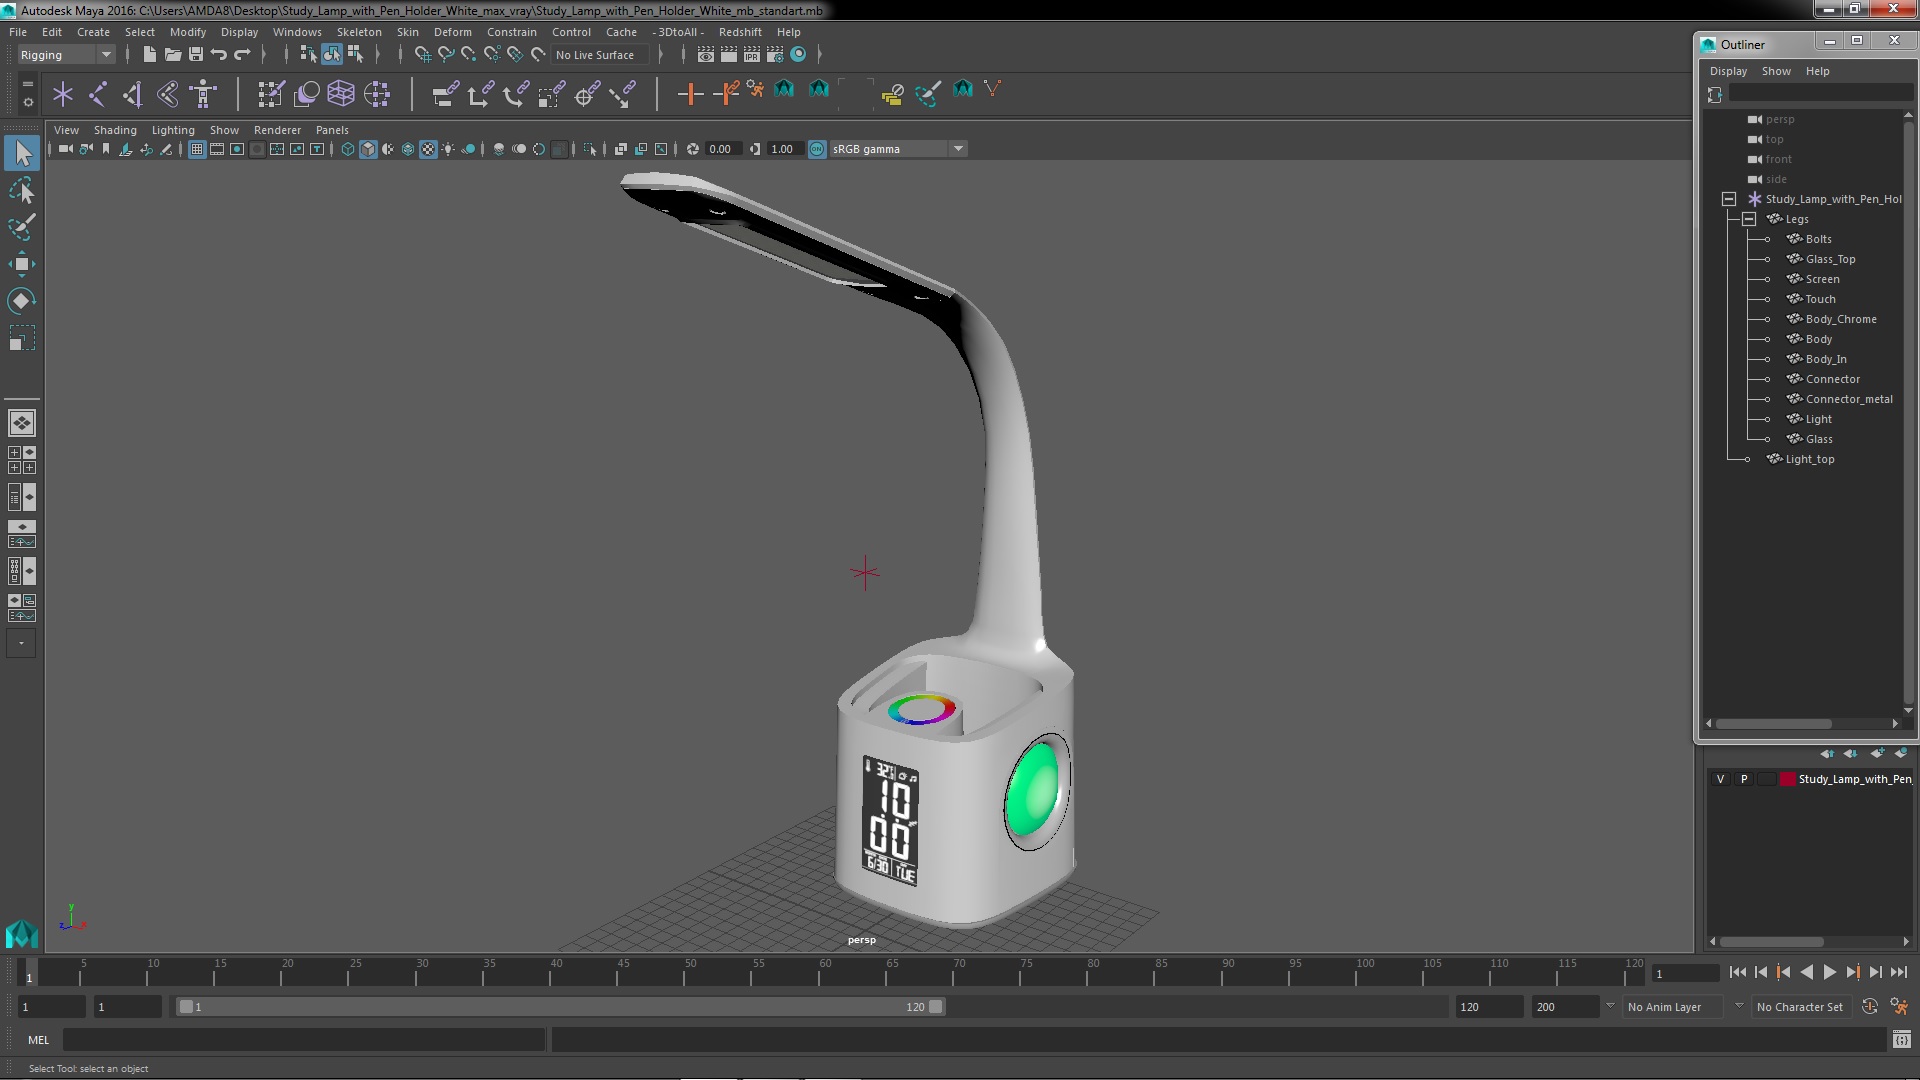
Task: Click the red layer color swatch
Action: click(1787, 779)
